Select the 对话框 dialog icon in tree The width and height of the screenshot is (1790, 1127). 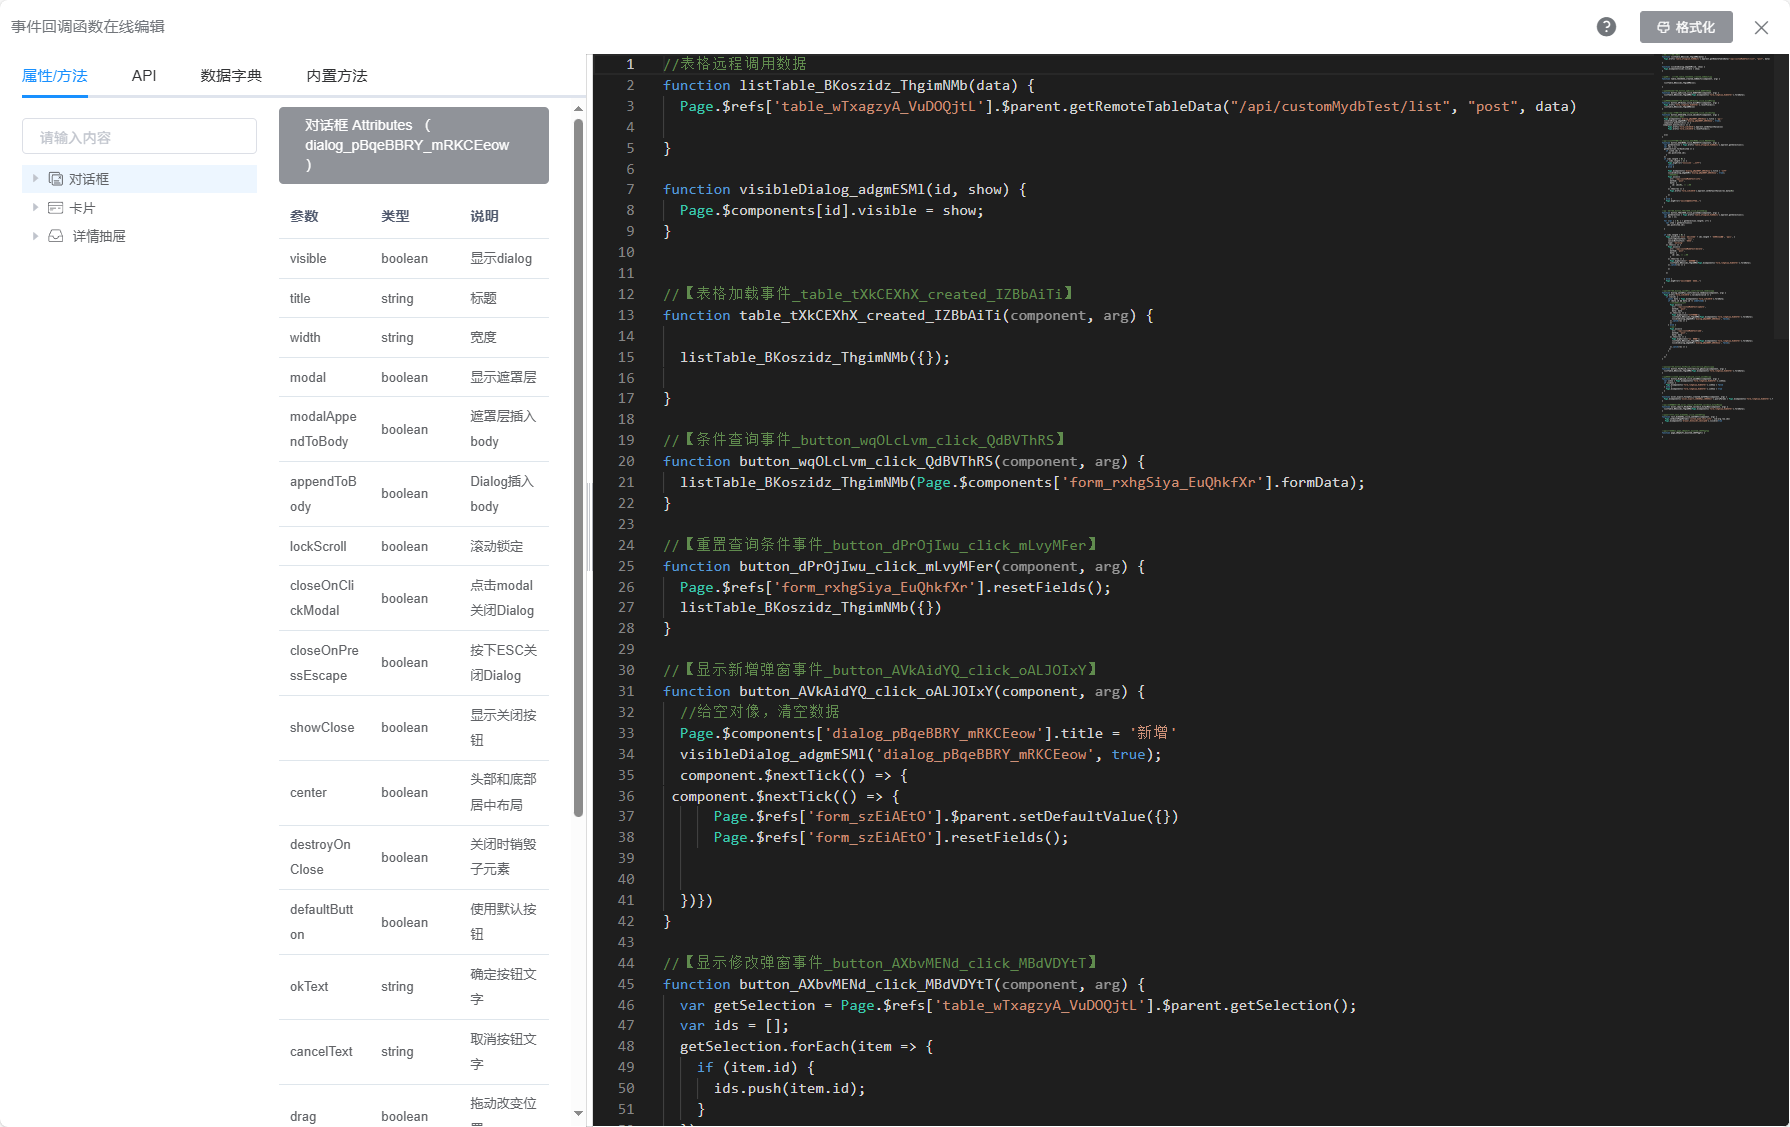56,179
